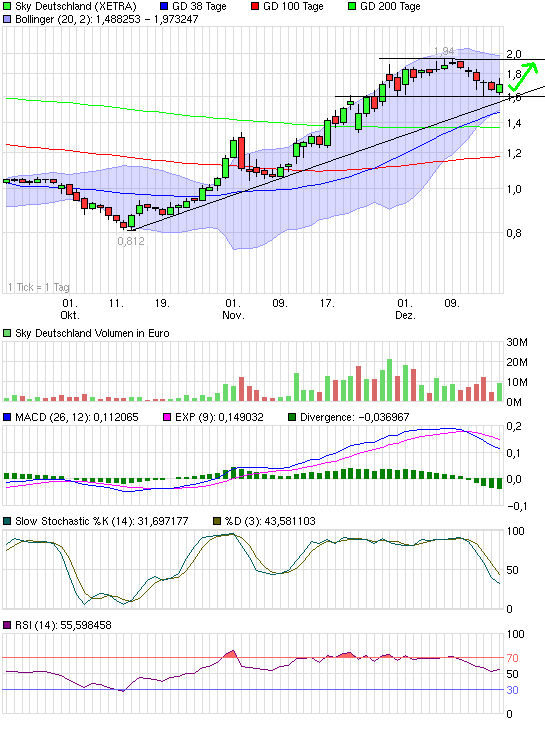Click the '0,812' low price label
The image size is (545, 735).
(x=131, y=241)
